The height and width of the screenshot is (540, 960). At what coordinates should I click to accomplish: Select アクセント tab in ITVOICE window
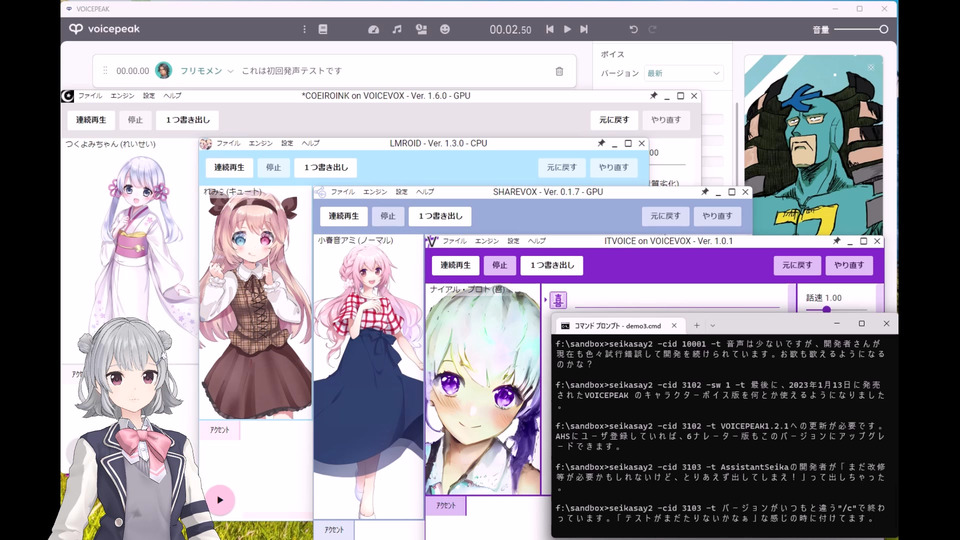coord(446,505)
